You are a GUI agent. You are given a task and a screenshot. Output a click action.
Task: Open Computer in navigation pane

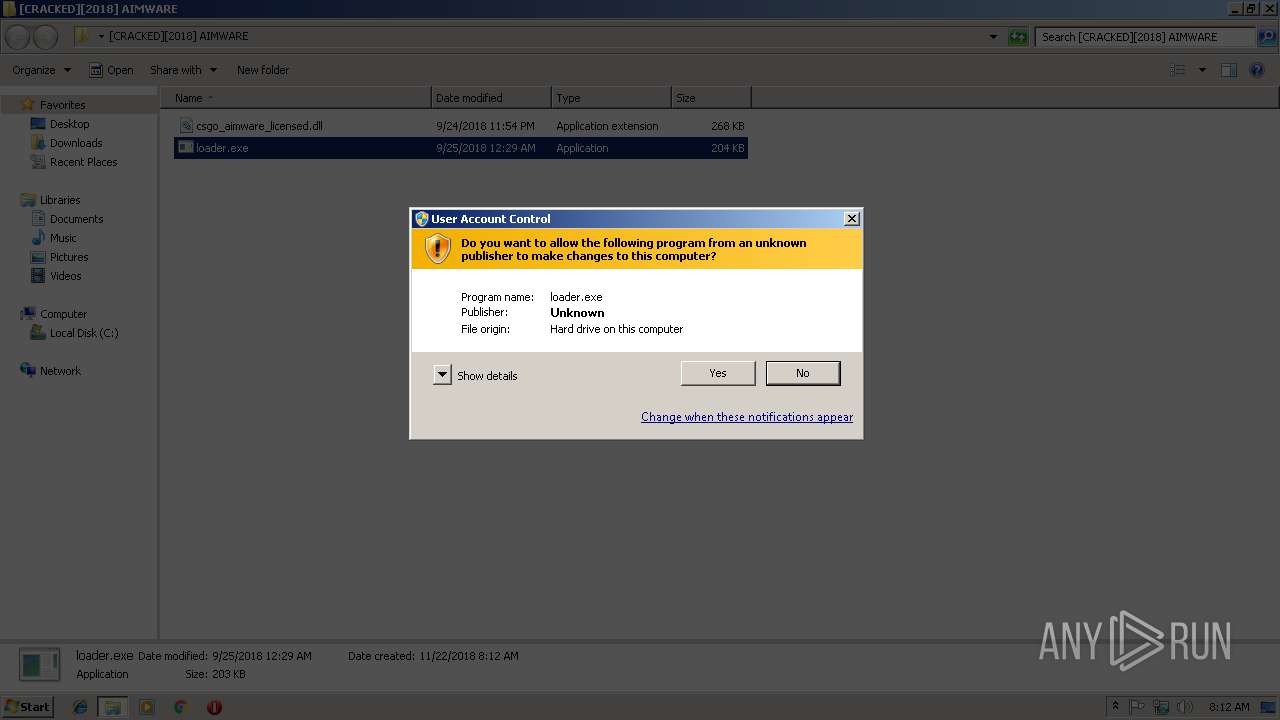pyautogui.click(x=63, y=314)
